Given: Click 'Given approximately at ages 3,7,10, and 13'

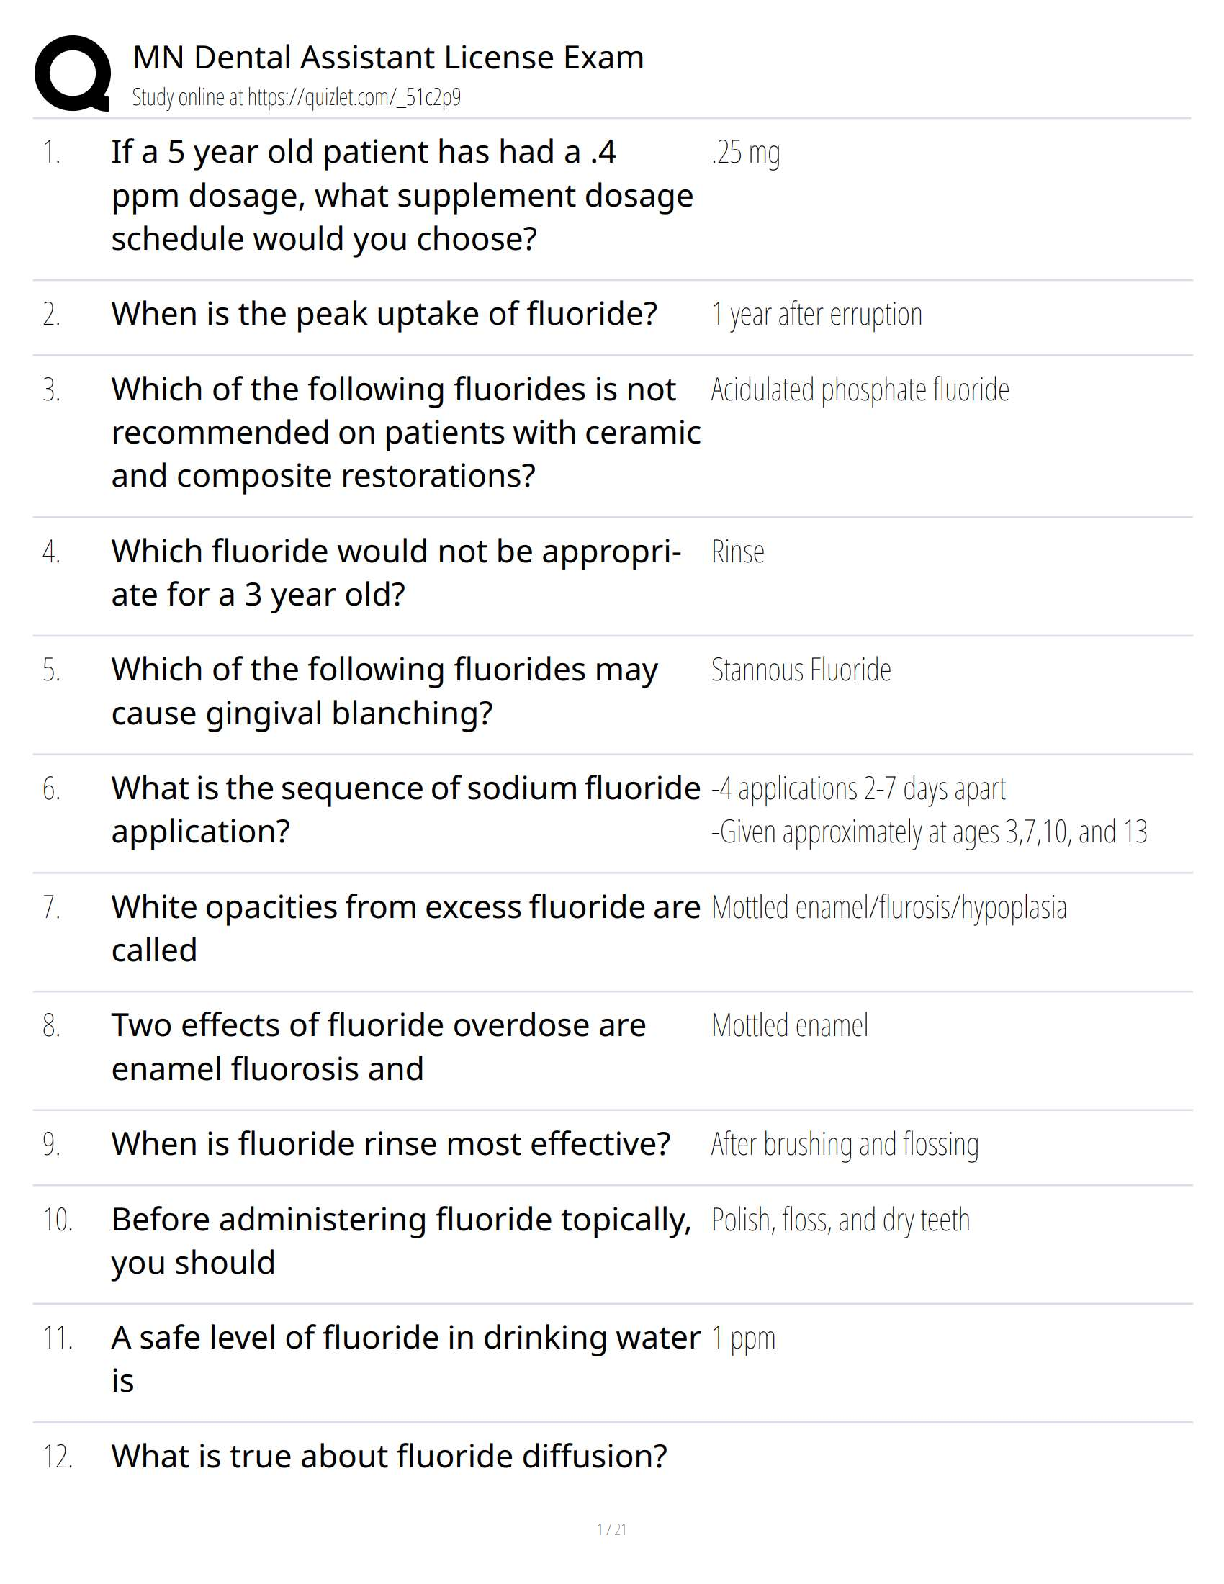Looking at the screenshot, I should tap(929, 832).
